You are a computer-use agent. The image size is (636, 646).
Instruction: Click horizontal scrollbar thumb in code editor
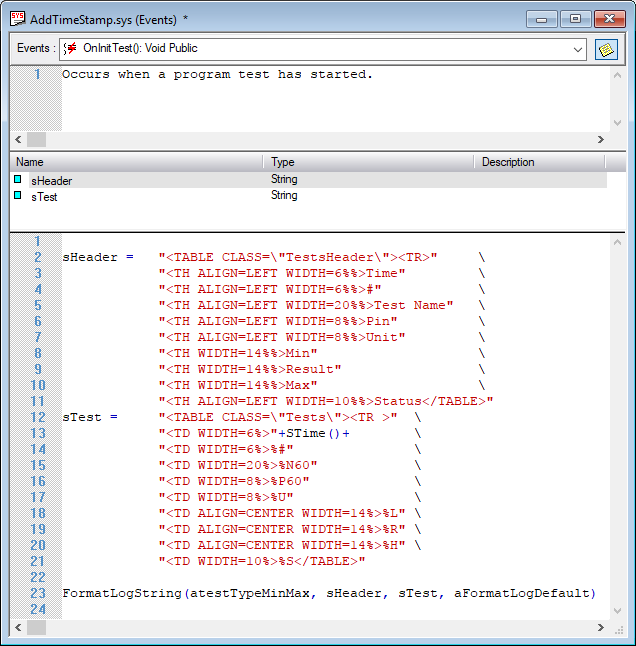(36, 627)
